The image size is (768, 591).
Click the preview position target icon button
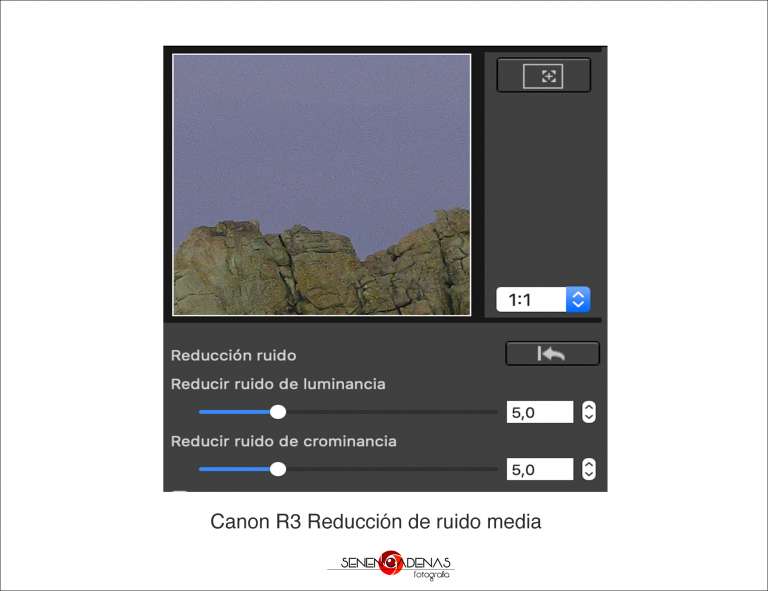click(543, 75)
